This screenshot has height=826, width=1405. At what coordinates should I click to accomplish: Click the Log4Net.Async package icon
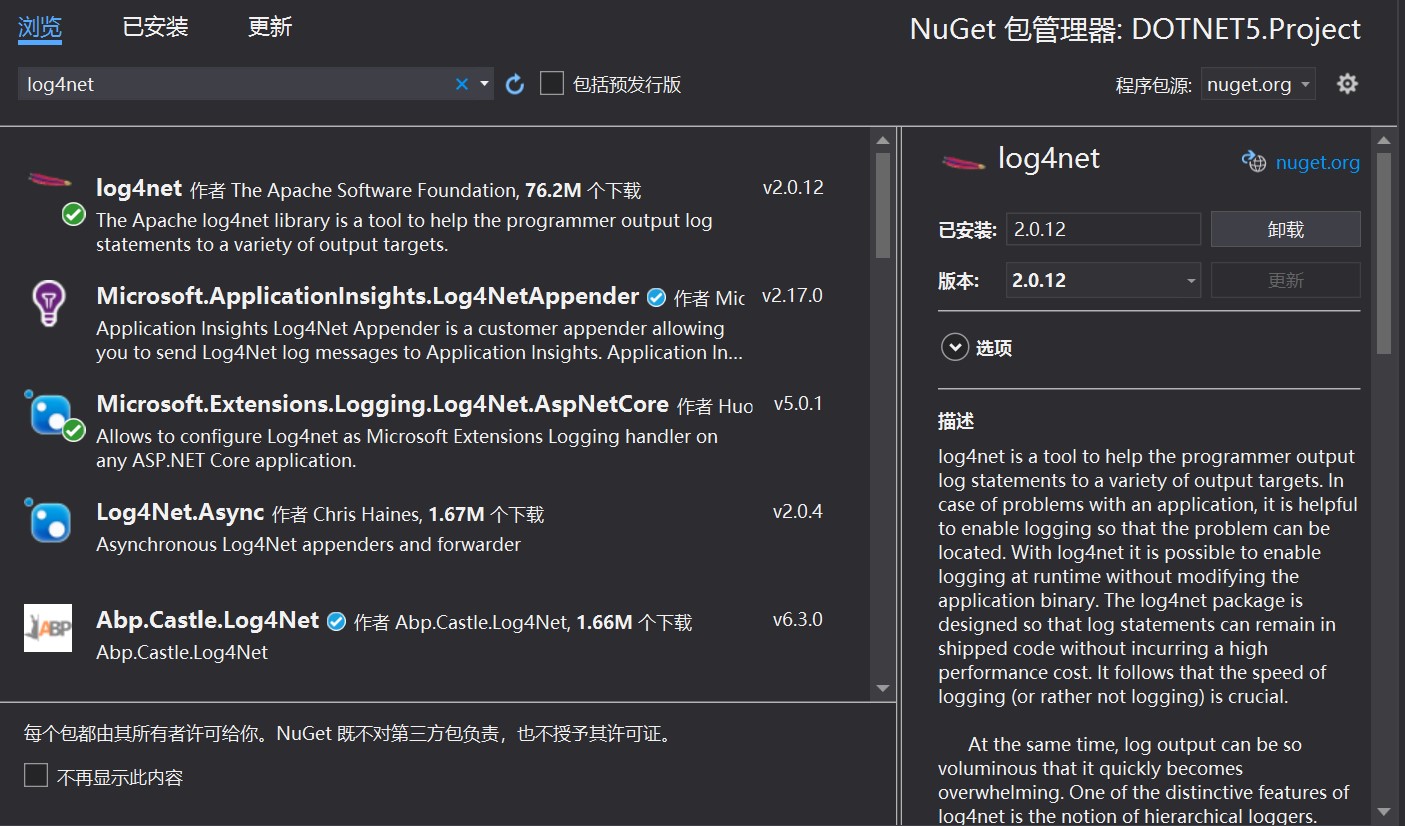click(x=49, y=521)
